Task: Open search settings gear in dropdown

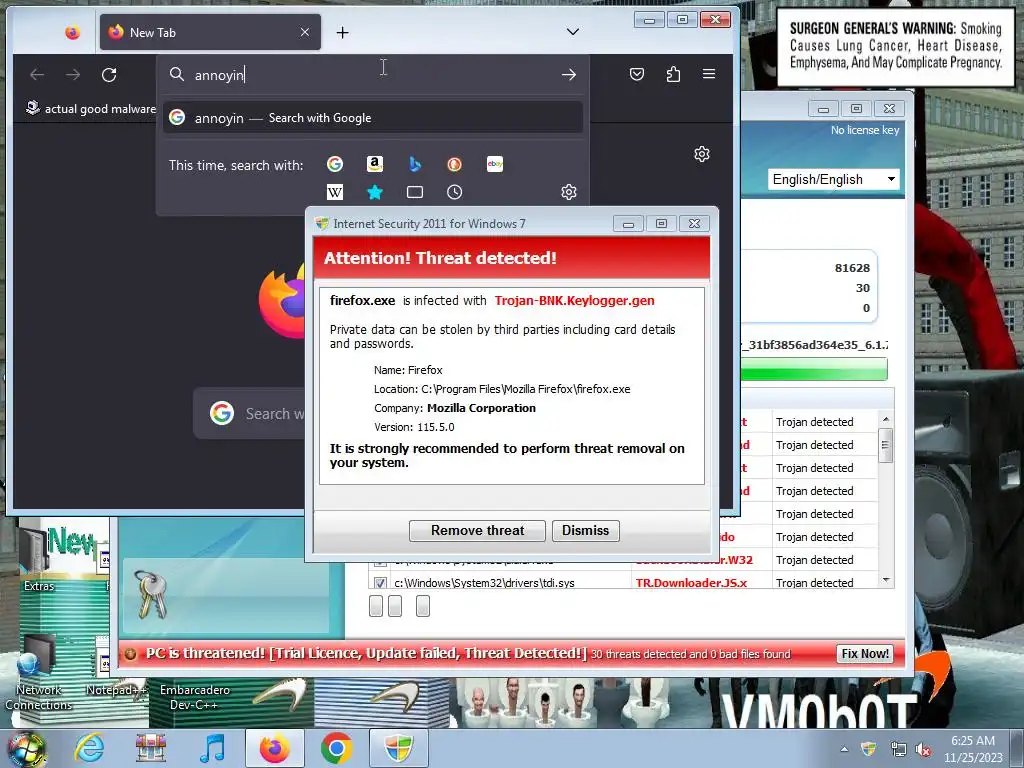Action: pos(569,192)
